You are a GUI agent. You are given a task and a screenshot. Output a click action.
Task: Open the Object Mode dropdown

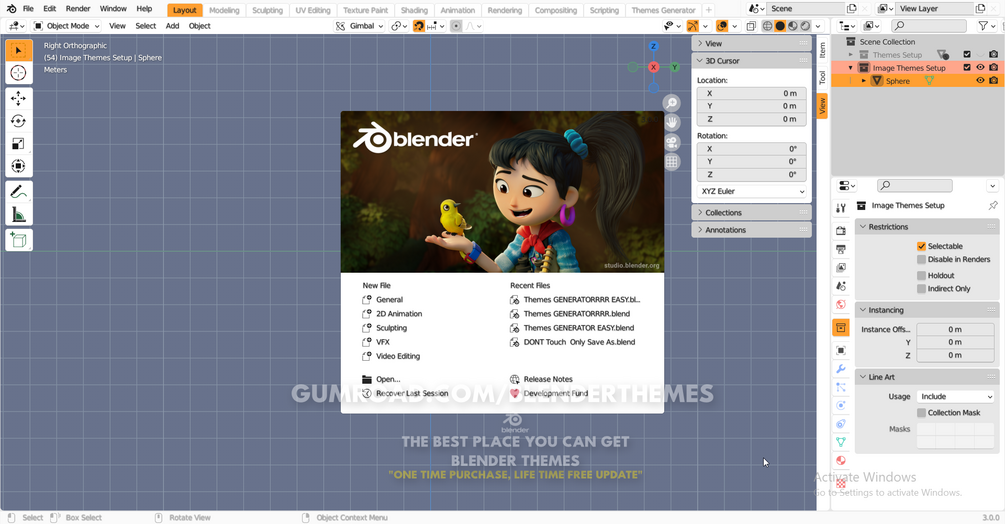(x=67, y=26)
